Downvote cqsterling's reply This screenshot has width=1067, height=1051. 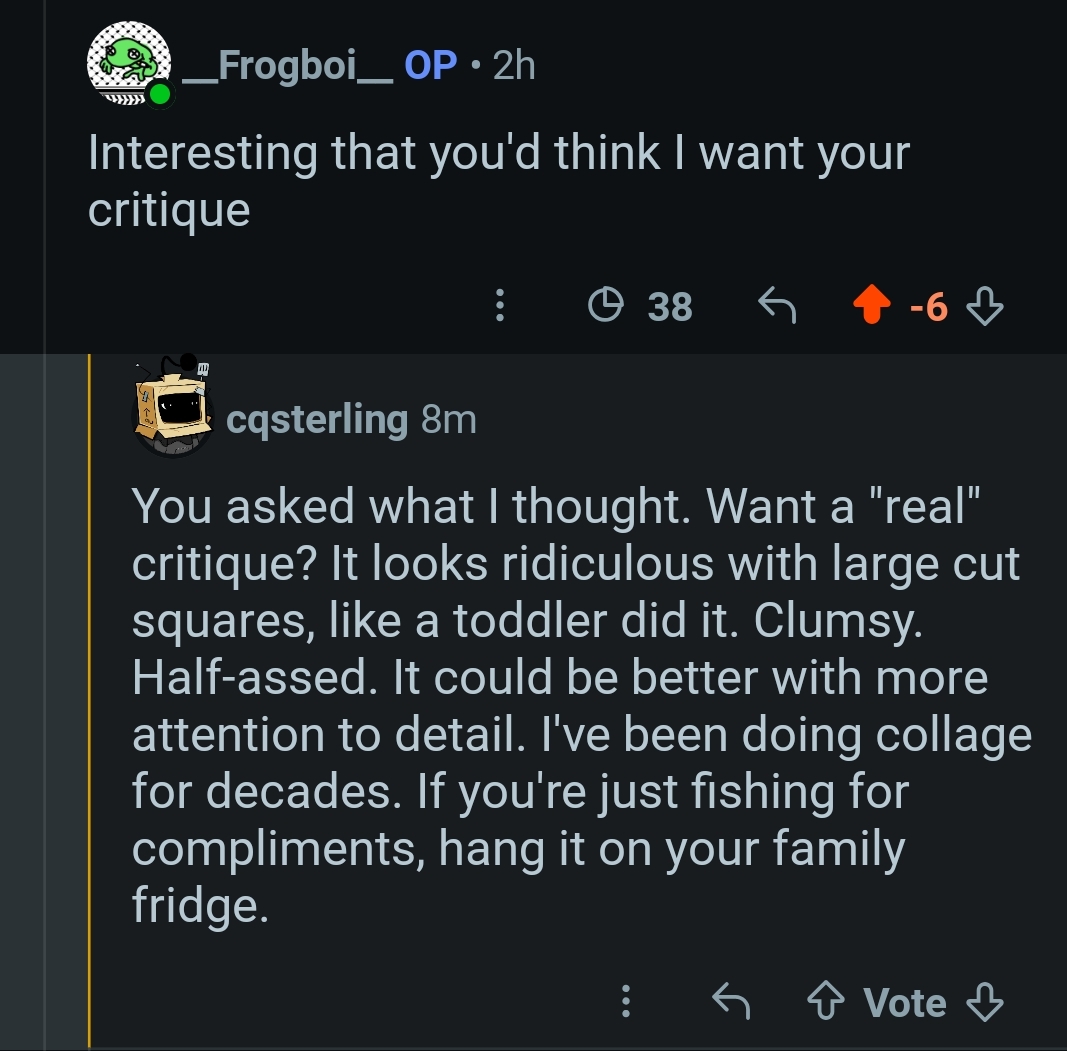(x=986, y=1002)
